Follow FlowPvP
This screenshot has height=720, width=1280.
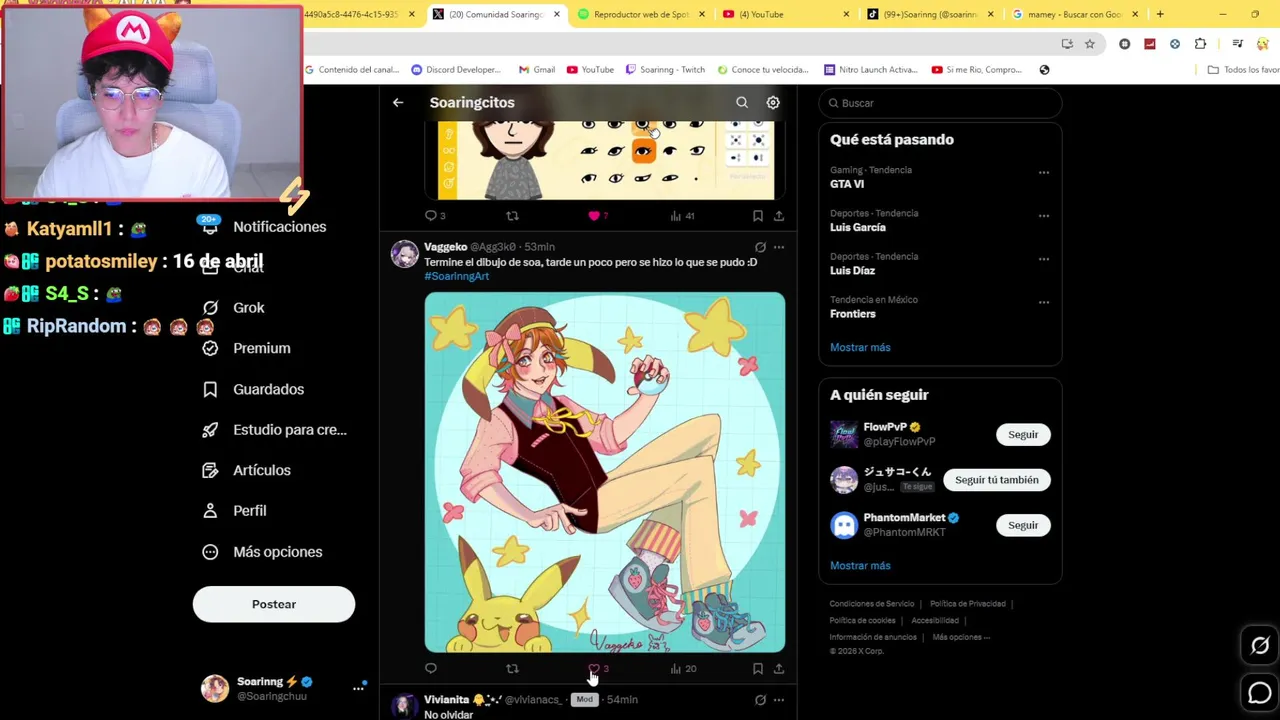pos(1023,435)
